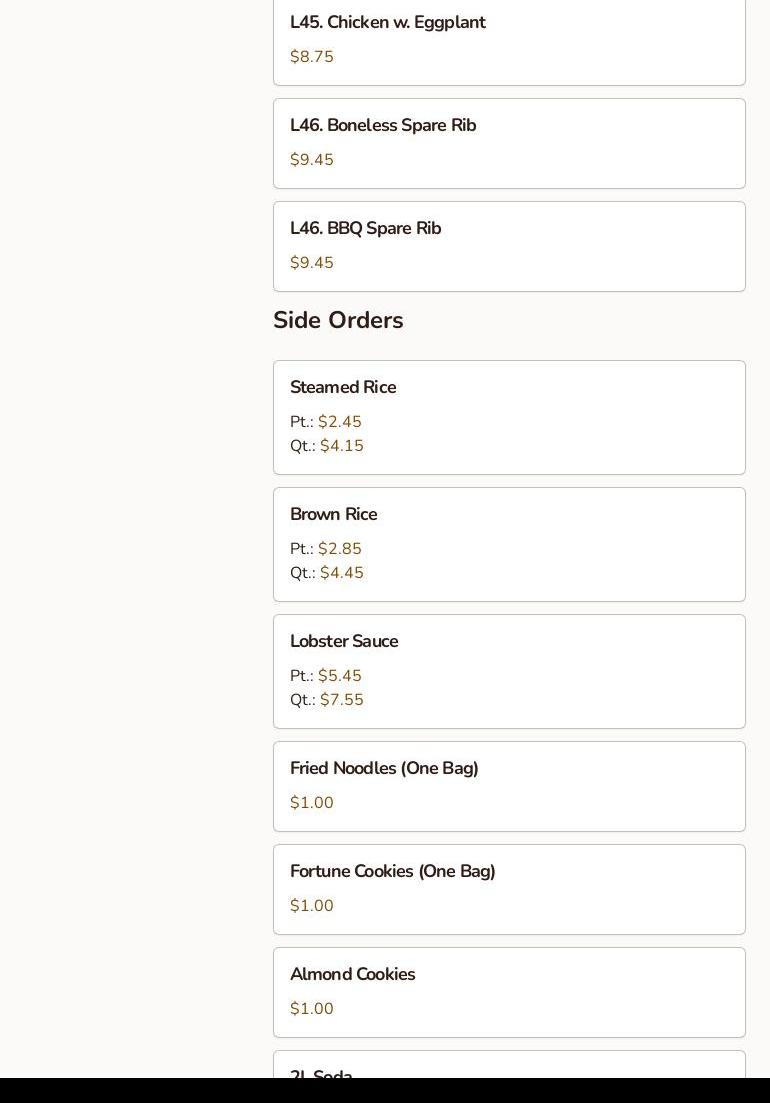Choose the Brown Rice pint price $2.85
This screenshot has width=770, height=1103.
pyautogui.click(x=340, y=549)
